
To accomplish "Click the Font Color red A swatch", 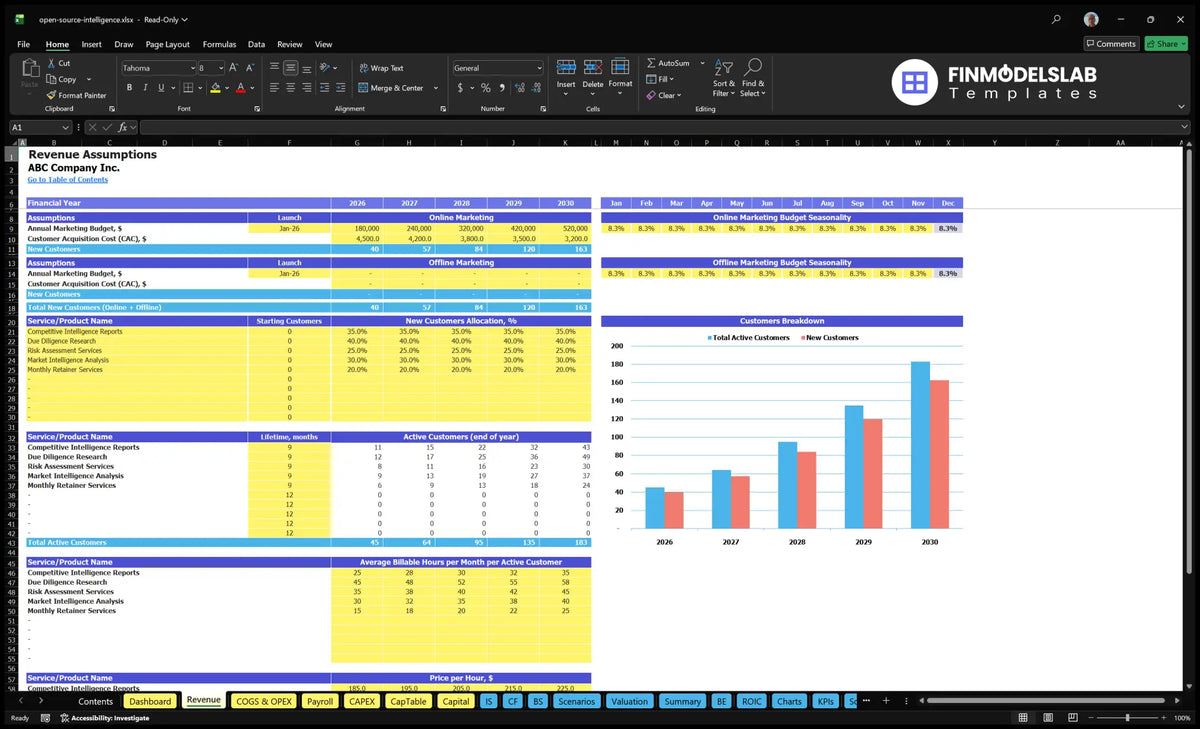I will (240, 88).
